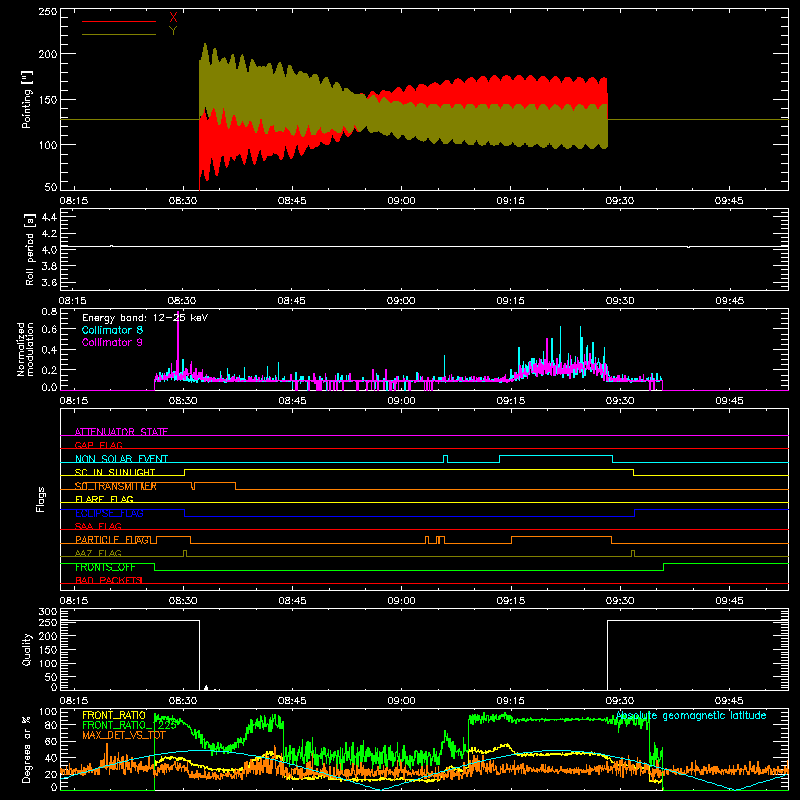Click the 0.8 tick on modulation axis
The width and height of the screenshot is (800, 800).
[x=49, y=312]
